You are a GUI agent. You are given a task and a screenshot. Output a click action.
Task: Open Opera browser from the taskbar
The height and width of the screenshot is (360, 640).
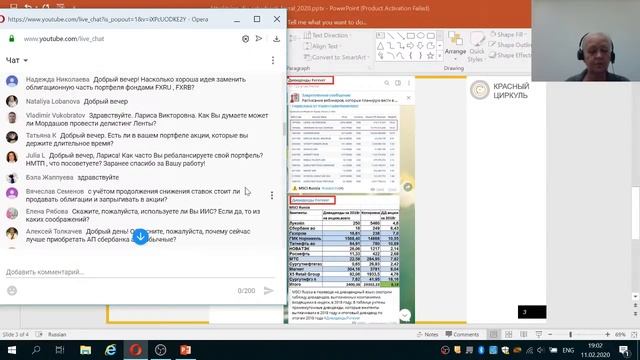(136, 350)
